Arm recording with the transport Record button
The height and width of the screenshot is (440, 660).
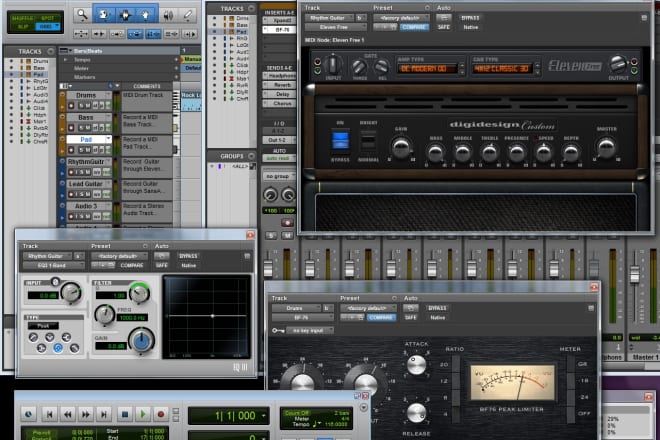click(160, 414)
